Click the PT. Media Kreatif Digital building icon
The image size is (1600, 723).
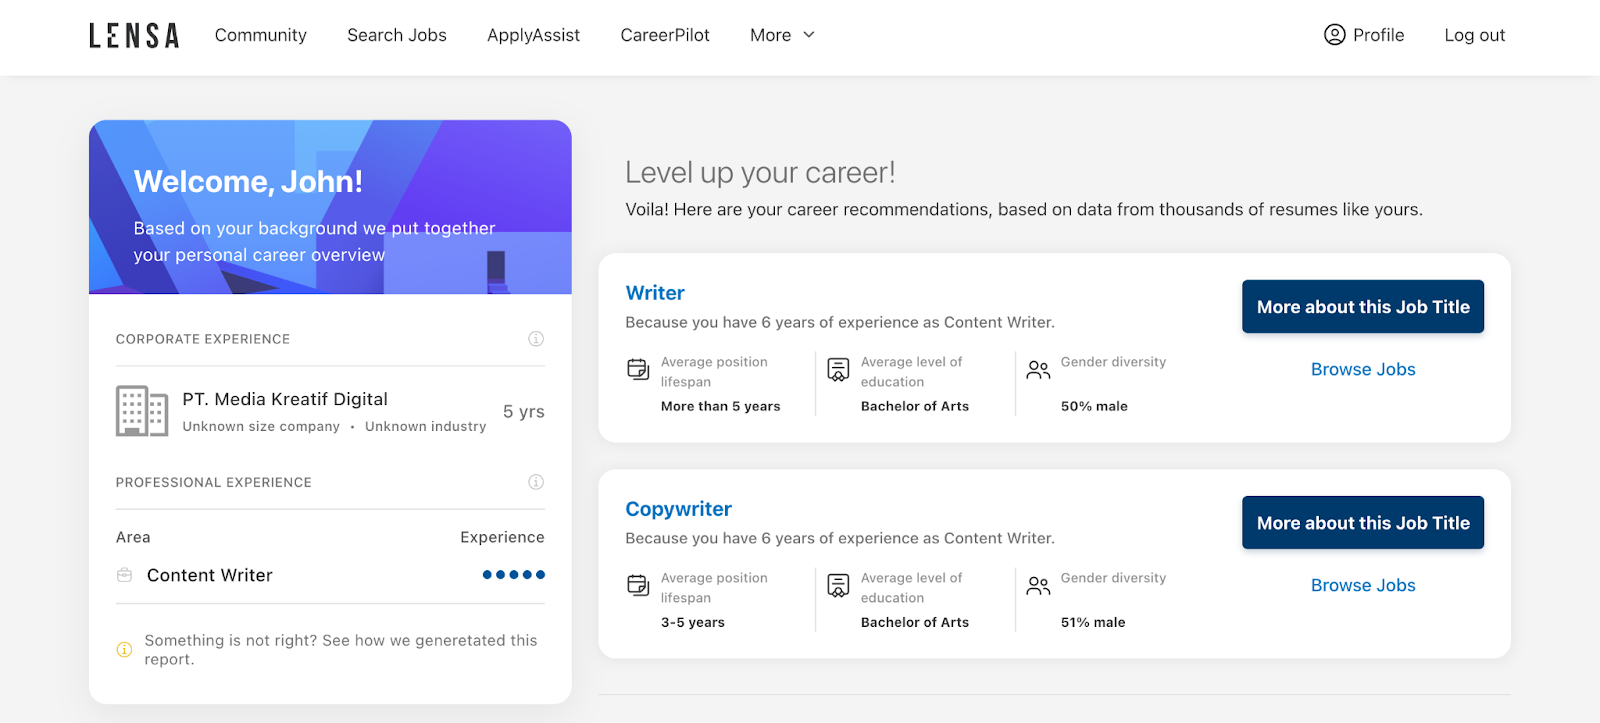click(141, 411)
